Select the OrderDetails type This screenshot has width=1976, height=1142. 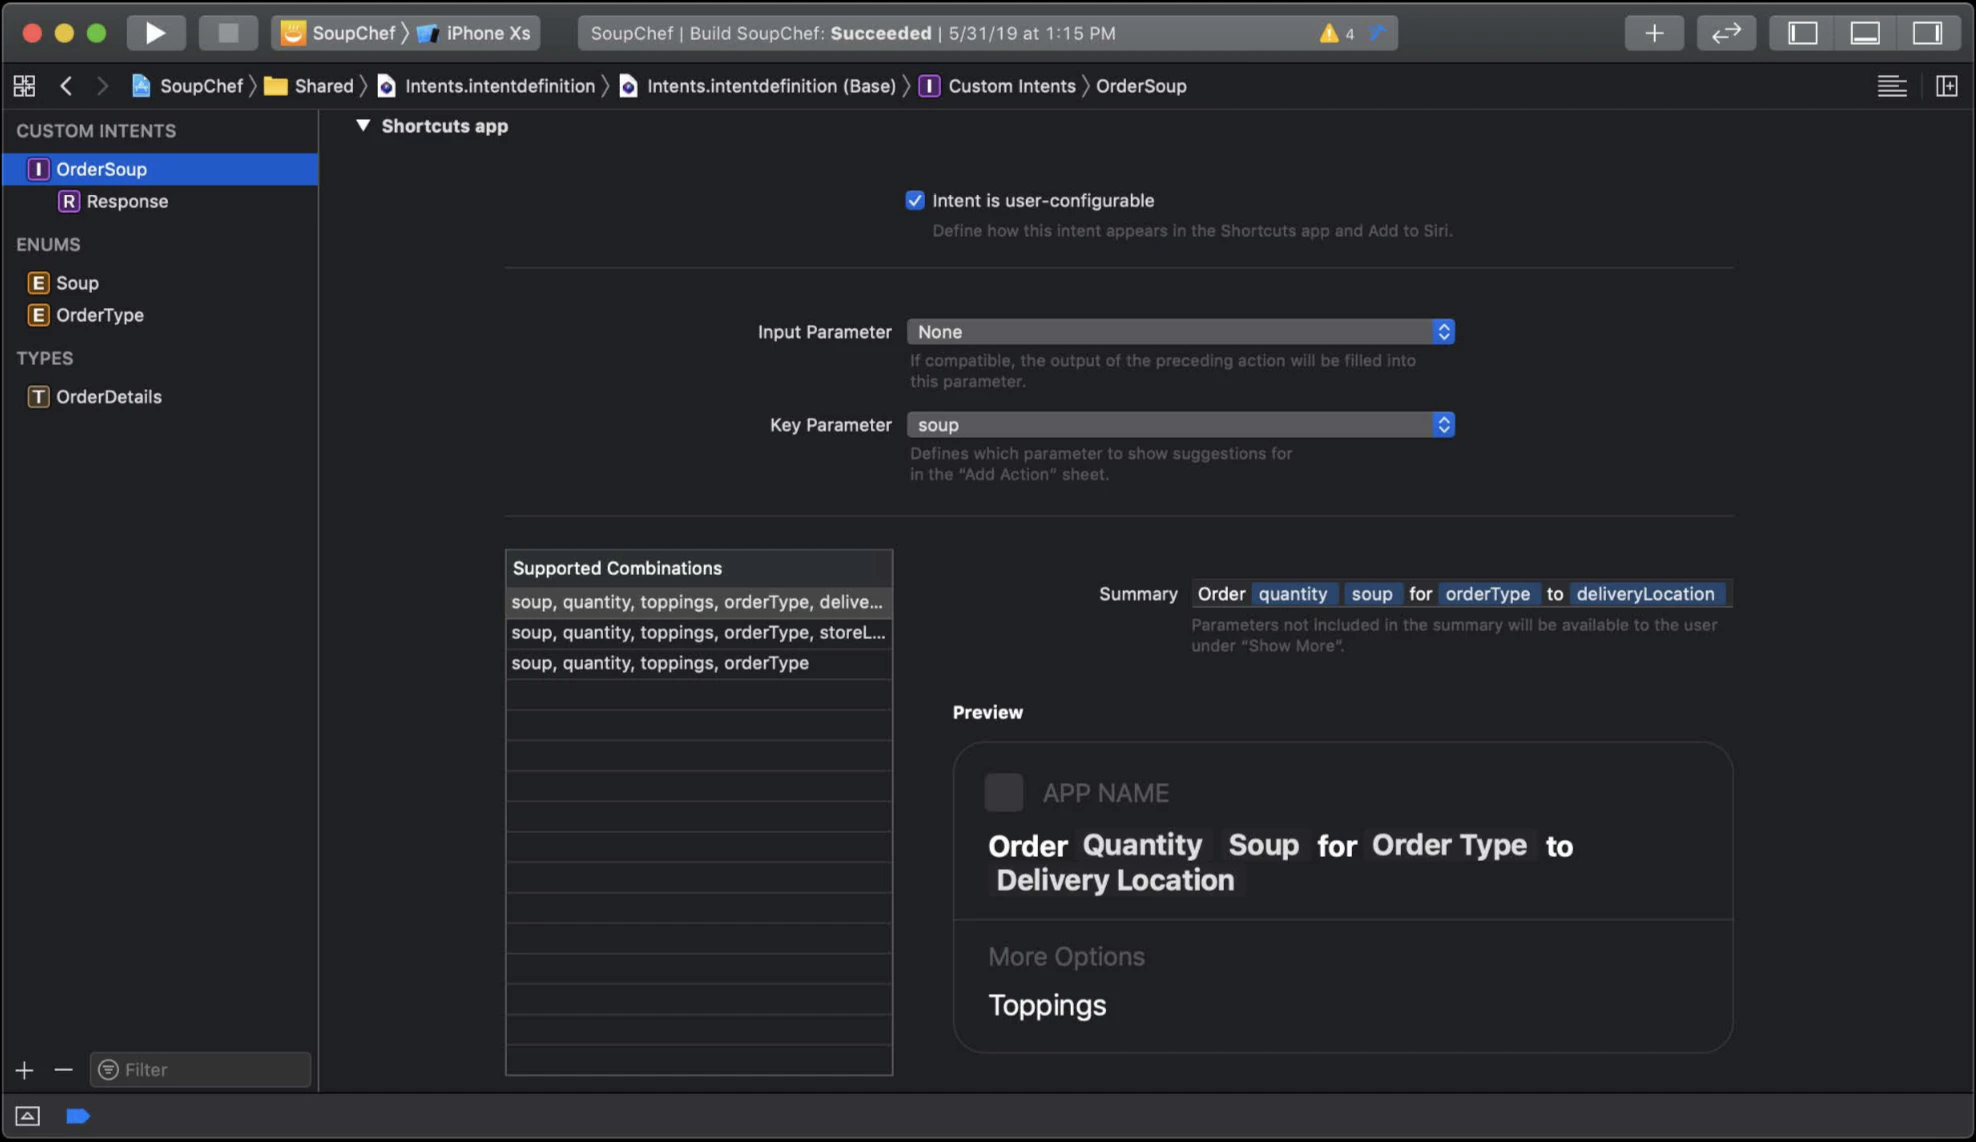pyautogui.click(x=160, y=397)
